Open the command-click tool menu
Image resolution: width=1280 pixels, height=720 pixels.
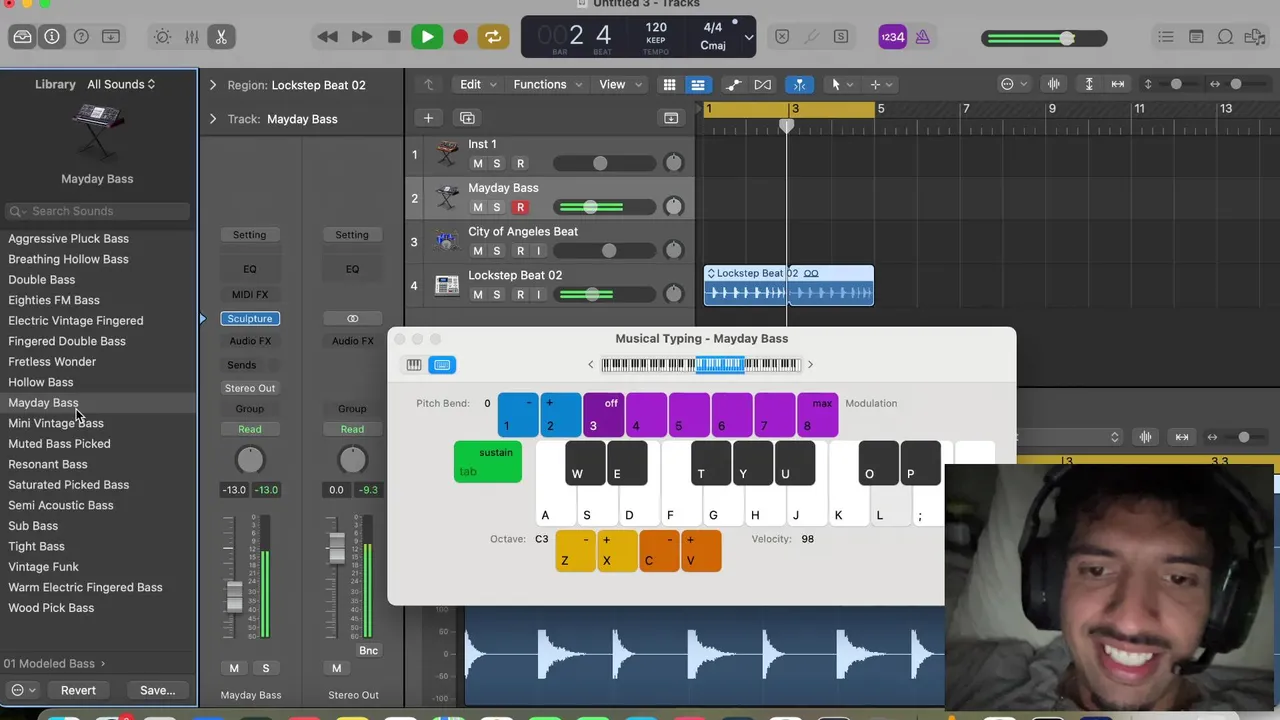tap(881, 85)
